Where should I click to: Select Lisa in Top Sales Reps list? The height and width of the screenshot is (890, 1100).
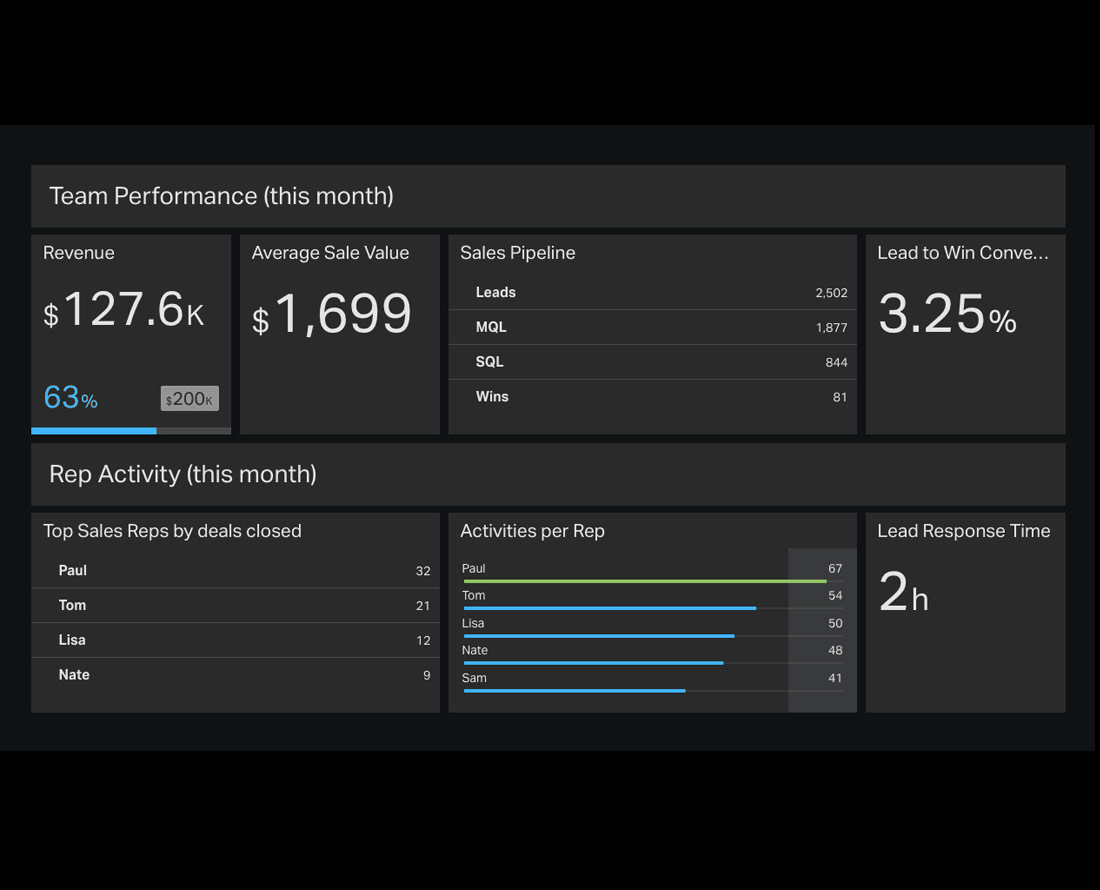click(x=235, y=640)
